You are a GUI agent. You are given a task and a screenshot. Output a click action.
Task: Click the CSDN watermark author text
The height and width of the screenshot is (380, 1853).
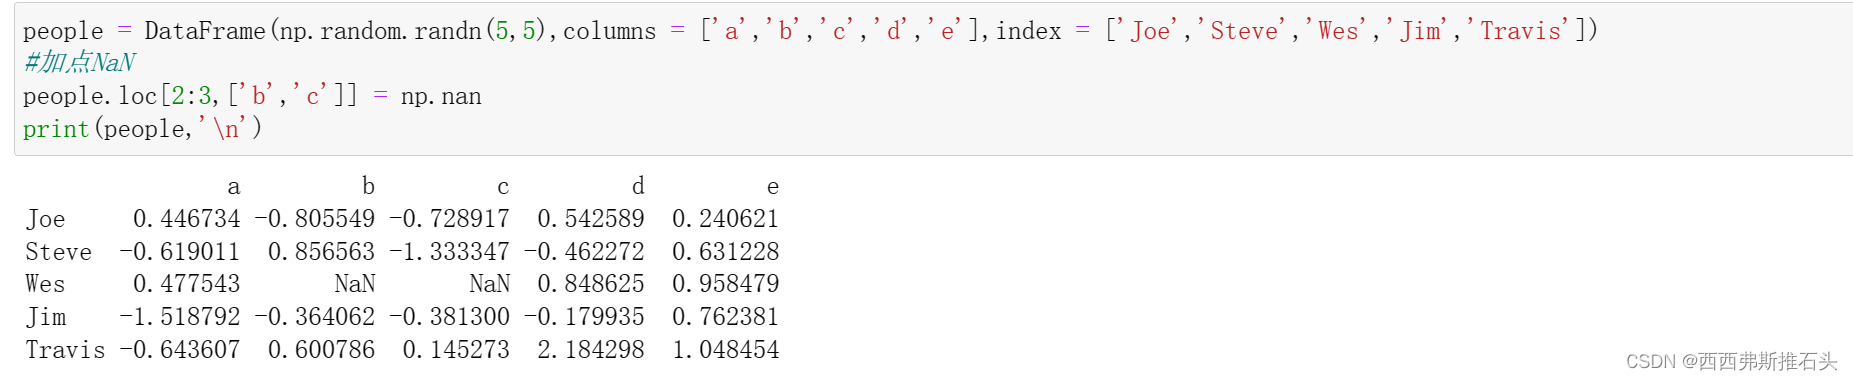[x=1732, y=361]
